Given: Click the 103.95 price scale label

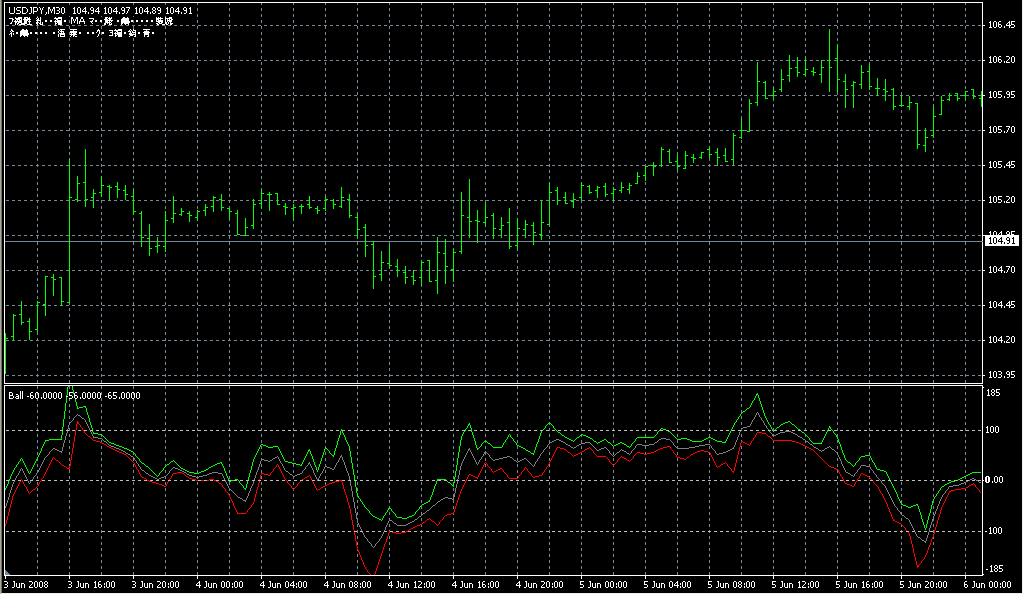Looking at the screenshot, I should tap(1002, 375).
